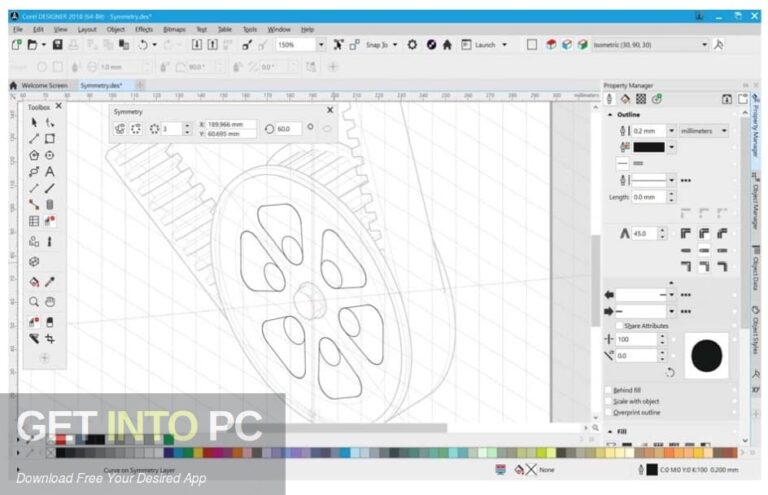
Task: Click the black outline color swatch
Action: click(x=649, y=147)
